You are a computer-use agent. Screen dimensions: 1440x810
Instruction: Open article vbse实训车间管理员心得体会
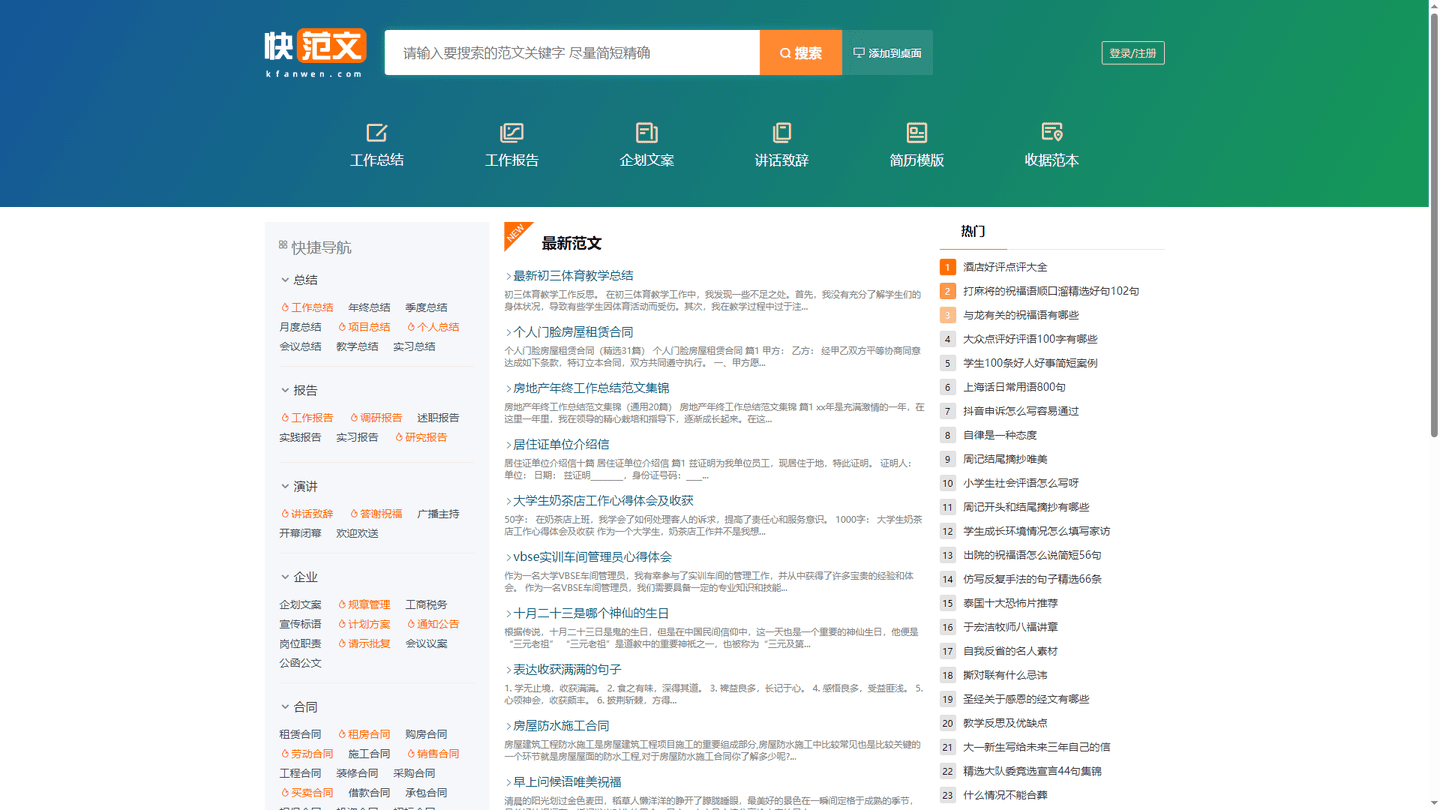pyautogui.click(x=592, y=557)
